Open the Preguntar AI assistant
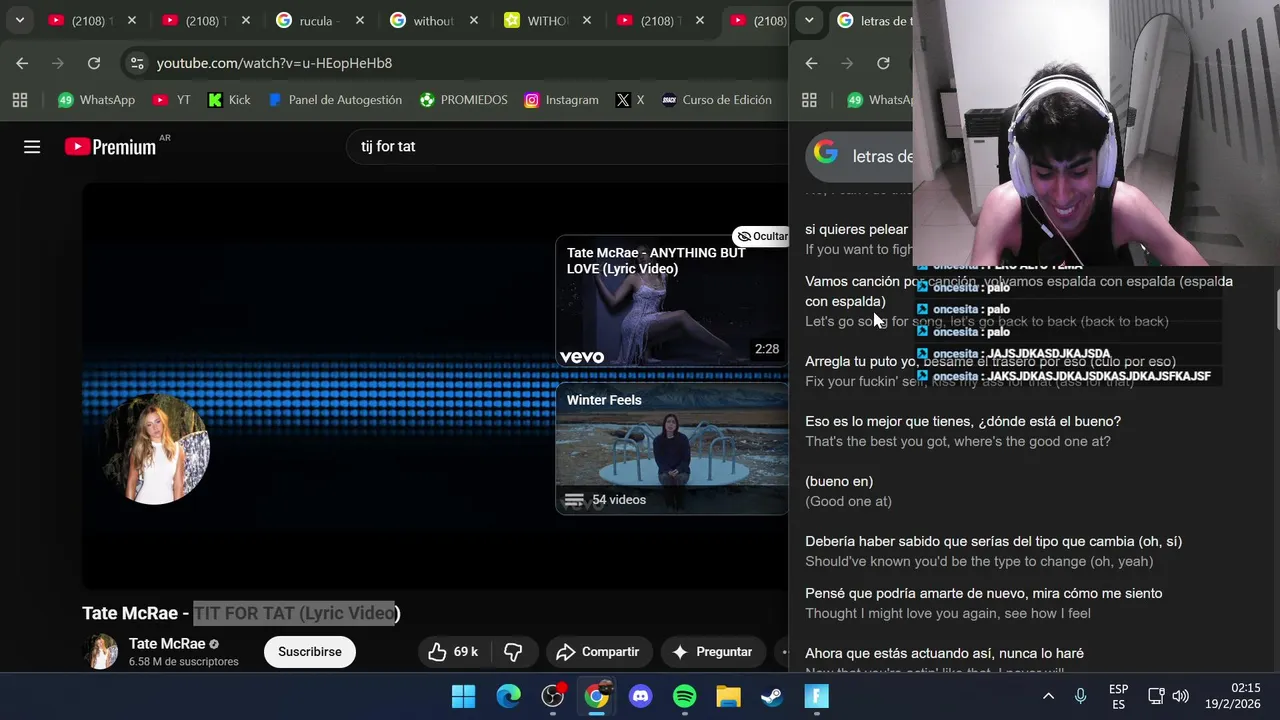 (x=711, y=652)
